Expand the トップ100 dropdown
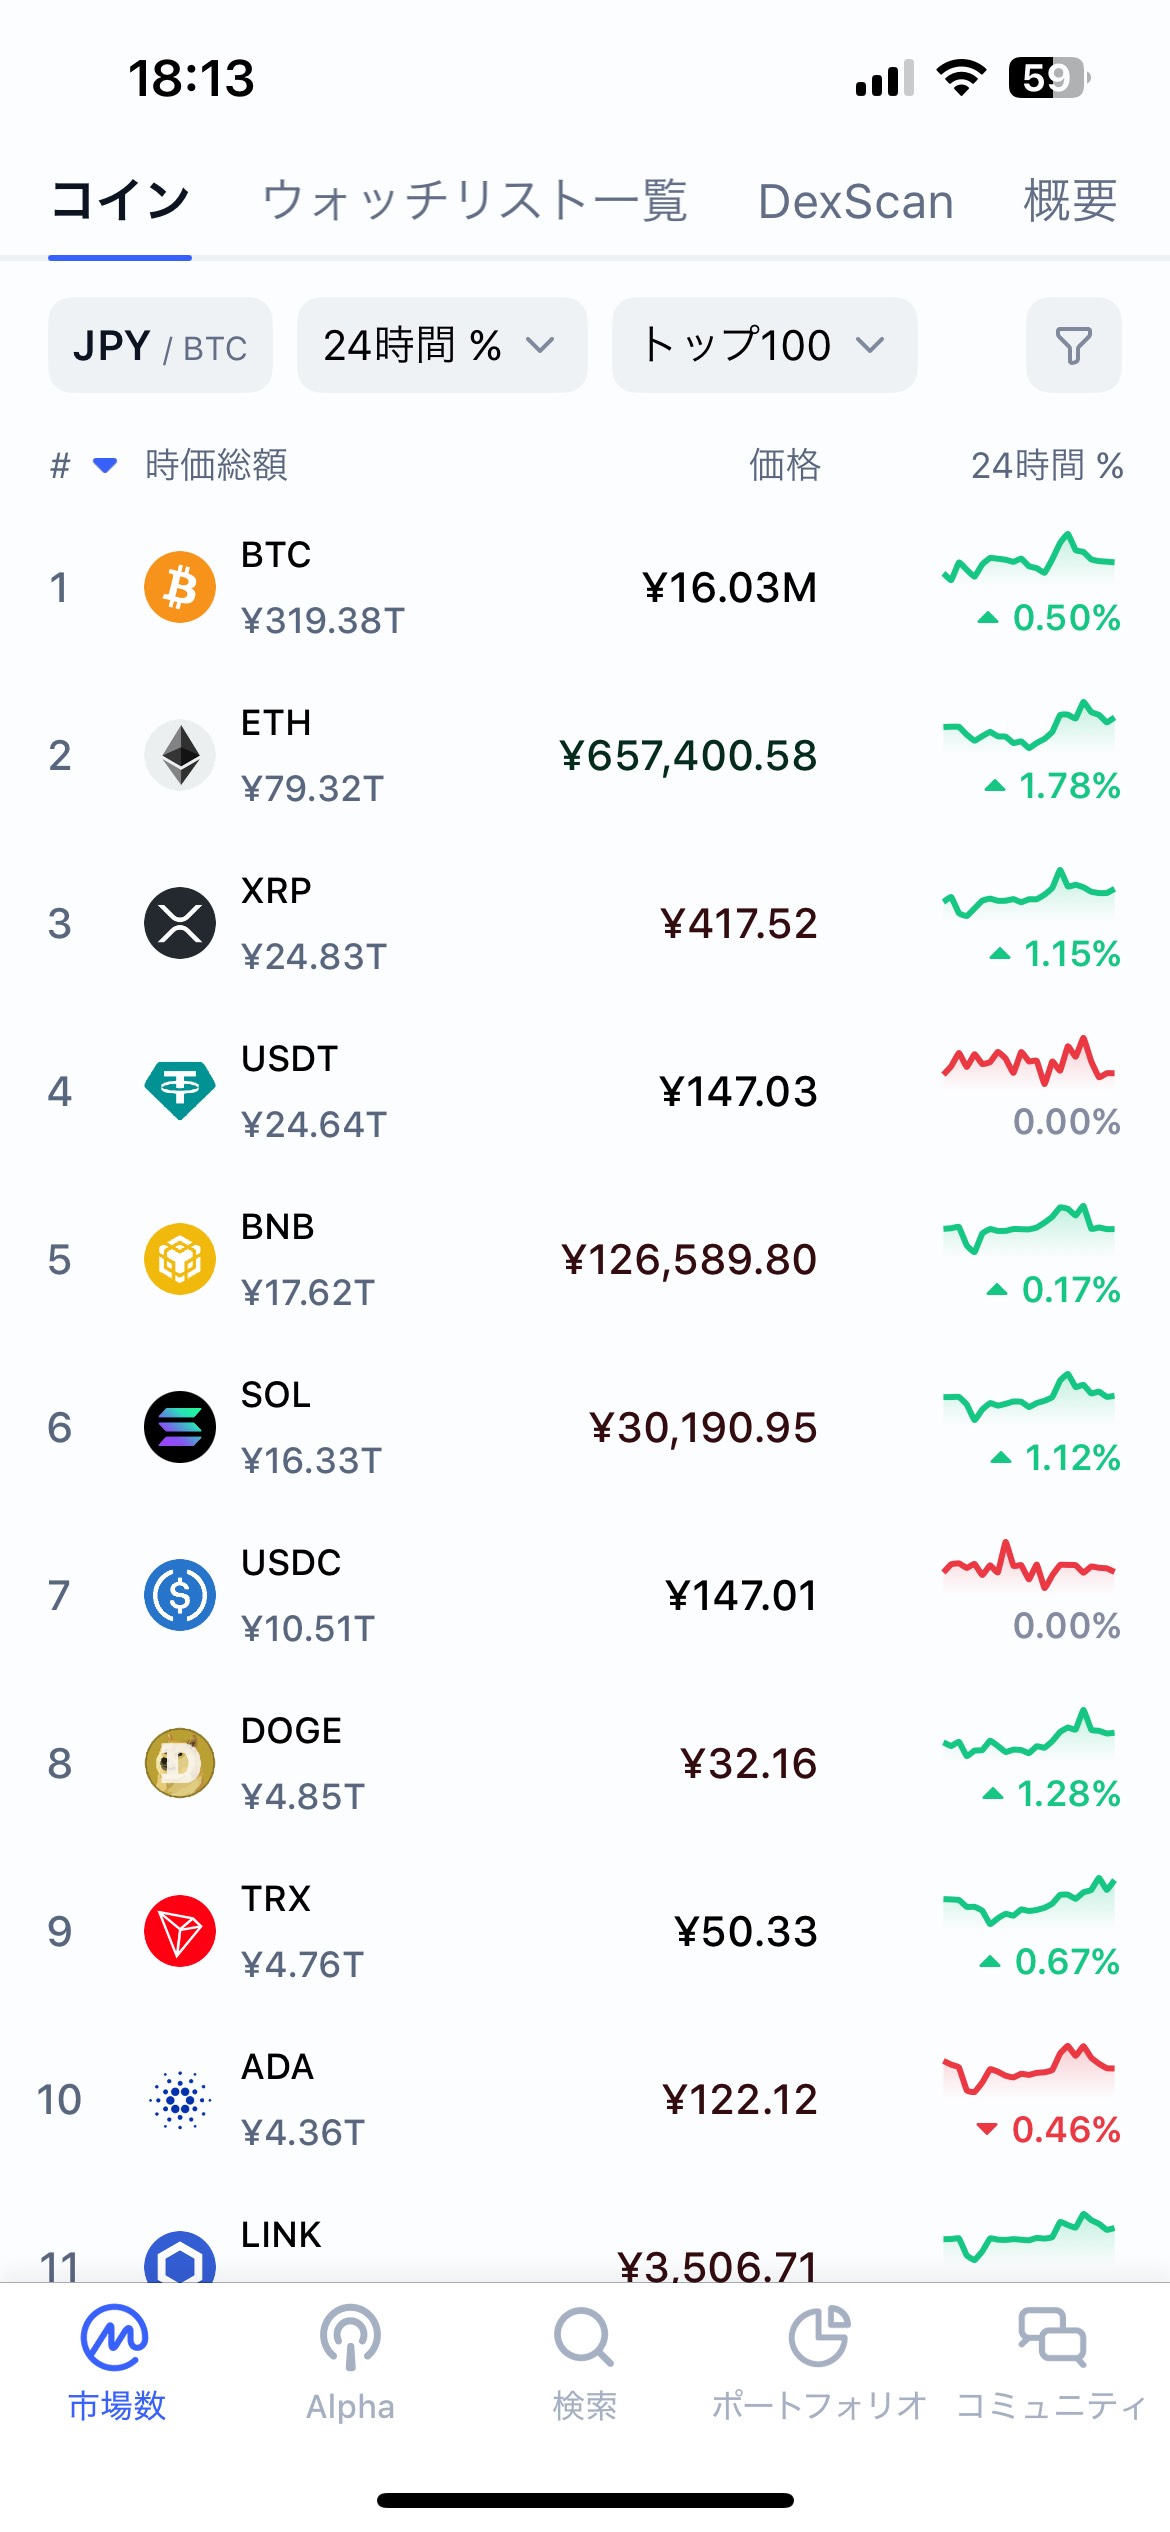The image size is (1170, 2532). click(764, 346)
